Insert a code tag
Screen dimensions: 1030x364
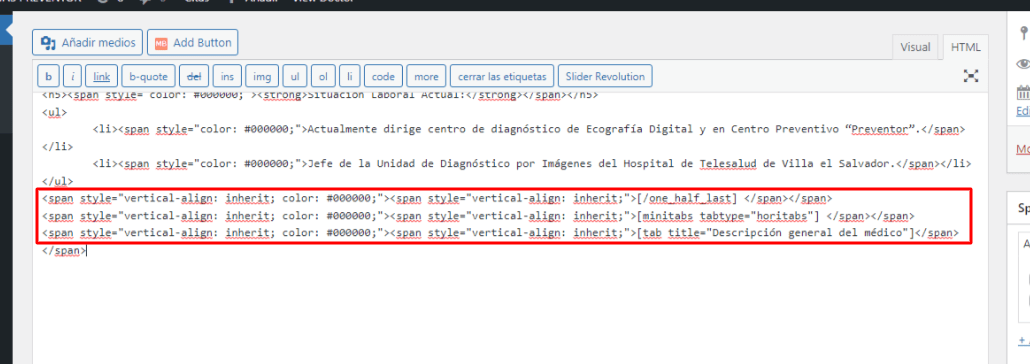[x=383, y=76]
